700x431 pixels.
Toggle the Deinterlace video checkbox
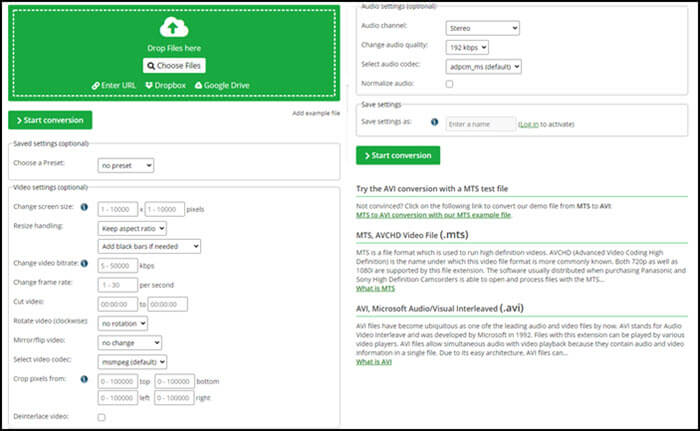click(102, 416)
